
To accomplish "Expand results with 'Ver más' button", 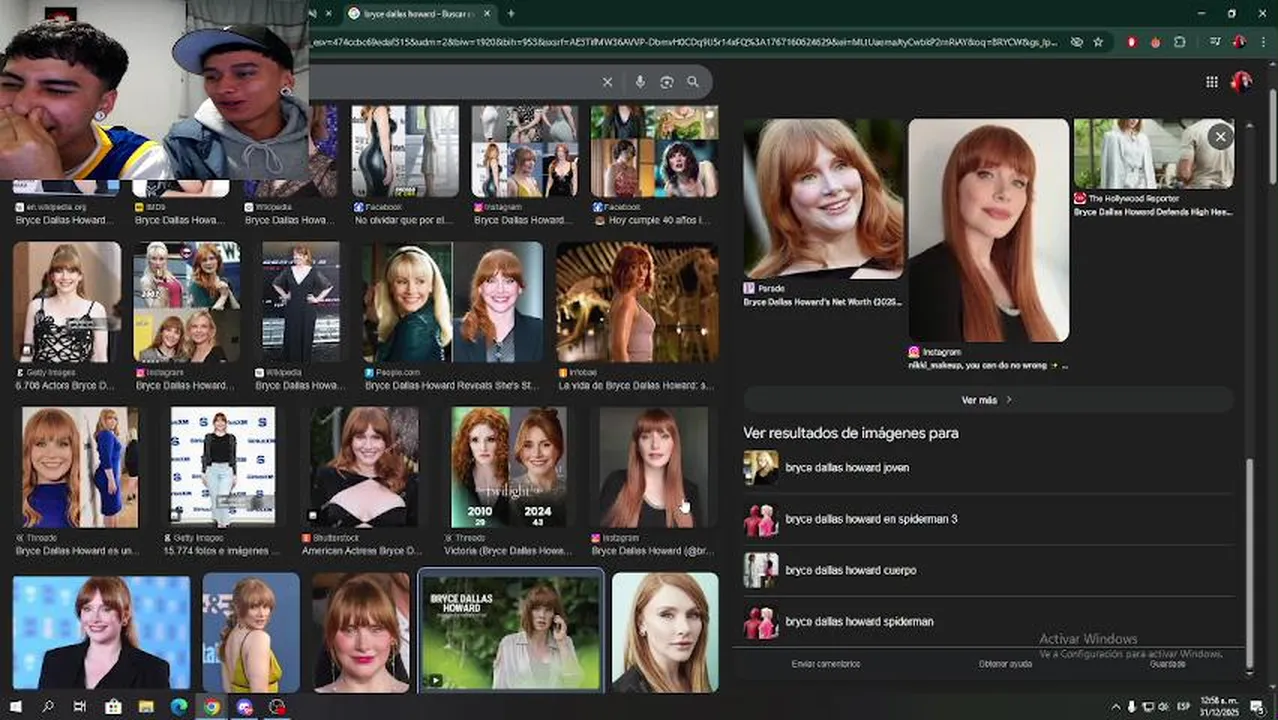I will (x=987, y=400).
